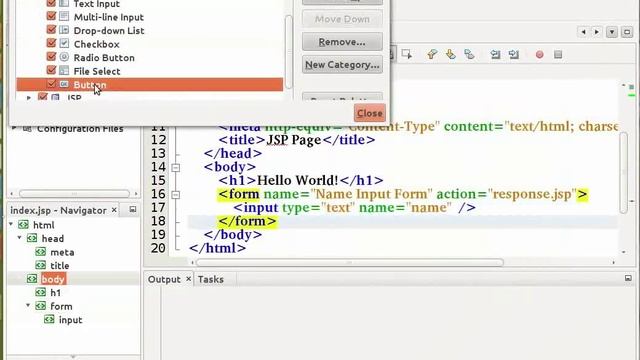Image resolution: width=640 pixels, height=360 pixels.
Task: Switch to the index.jsp - Navigator tab
Action: [x=58, y=210]
